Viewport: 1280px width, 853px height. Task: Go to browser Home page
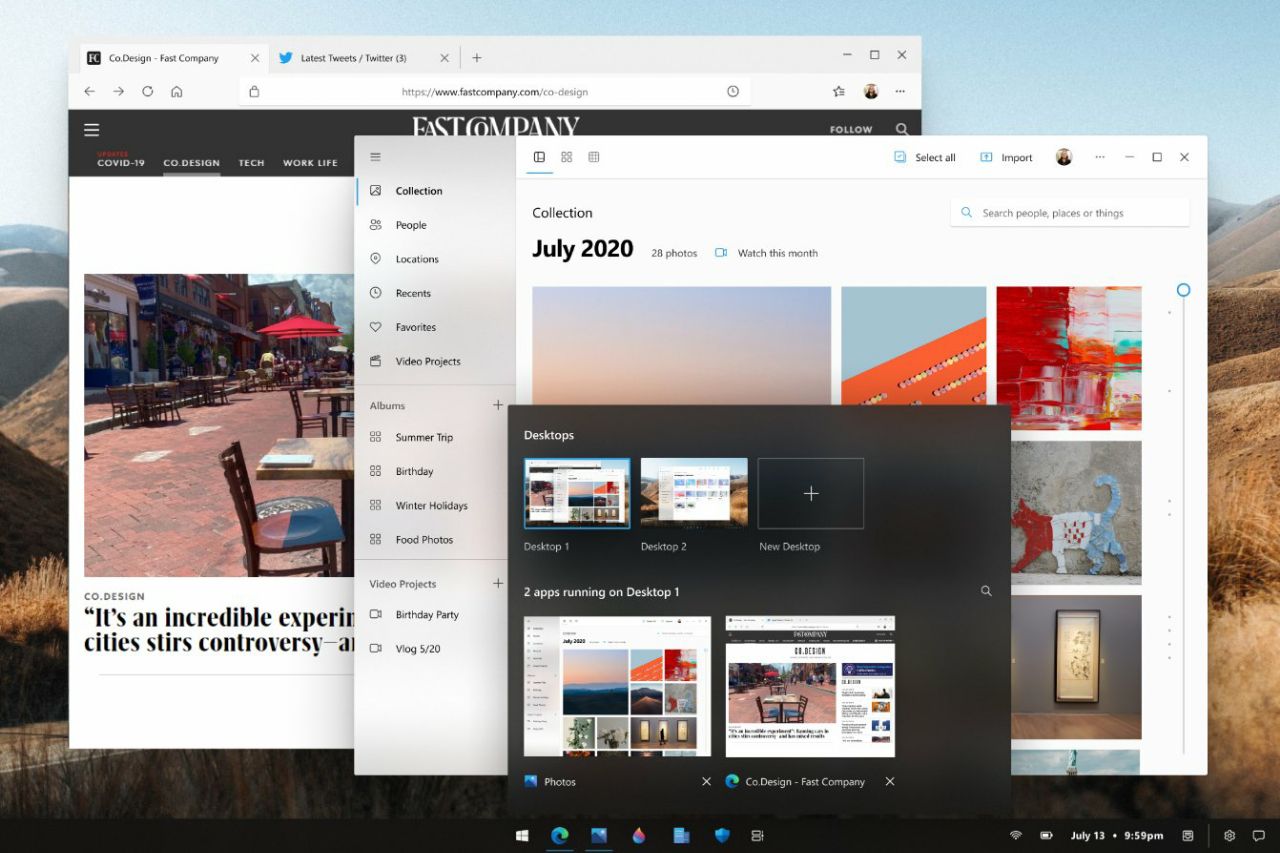point(177,91)
